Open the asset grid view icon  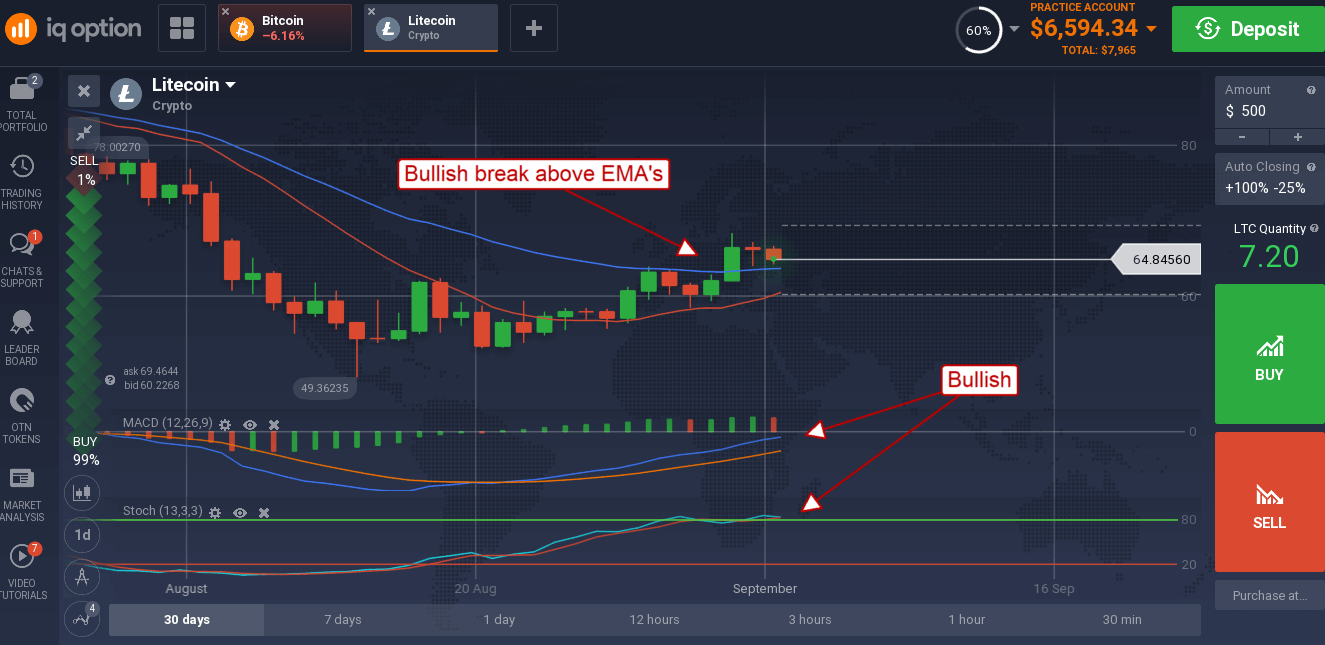(x=182, y=28)
